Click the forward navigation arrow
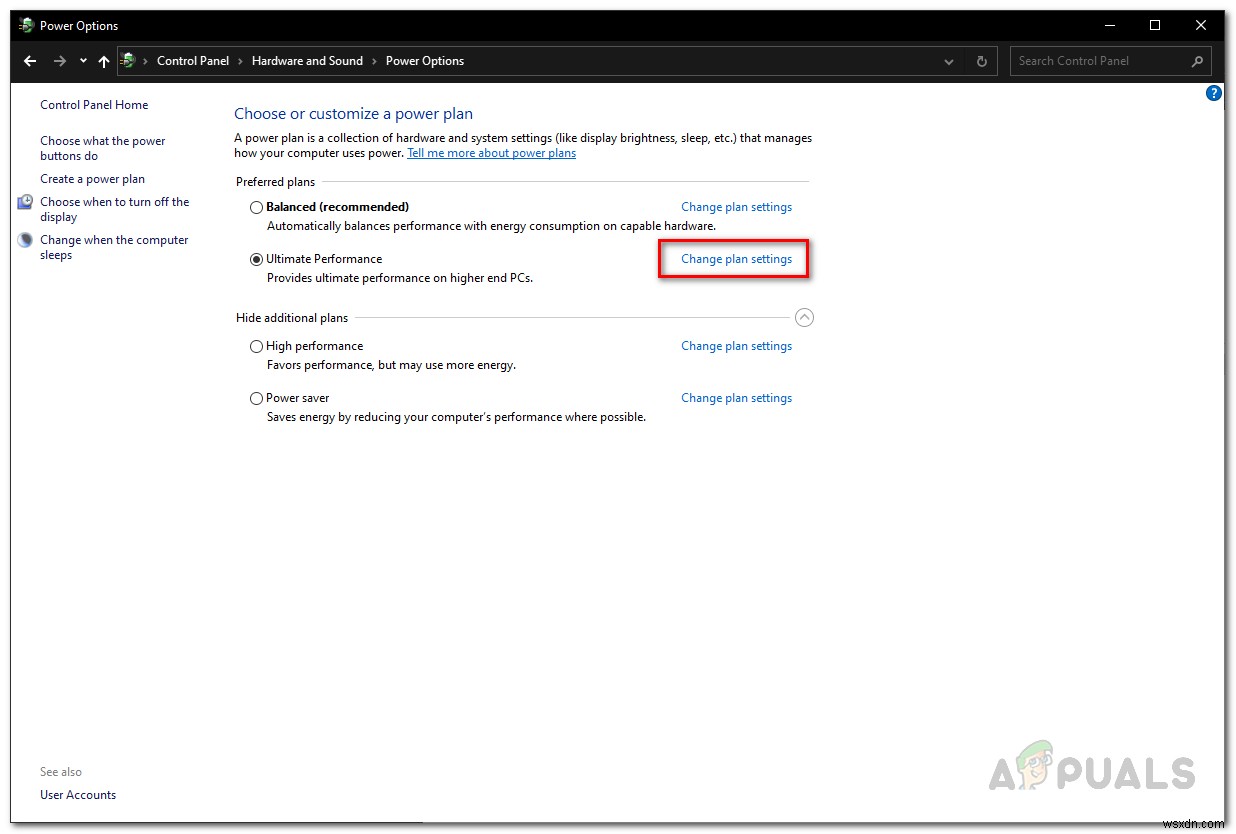This screenshot has height=834, width=1236. pyautogui.click(x=58, y=61)
